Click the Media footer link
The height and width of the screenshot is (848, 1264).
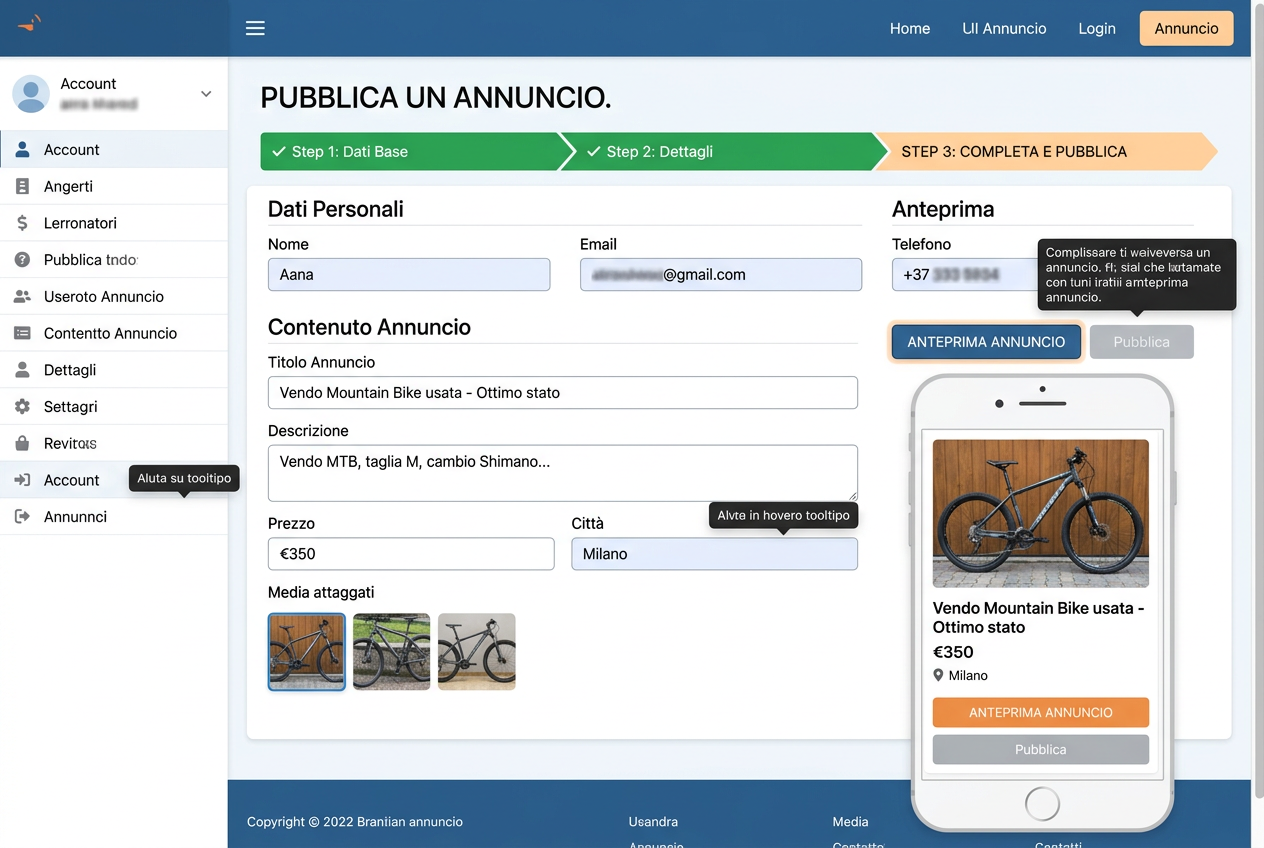point(850,822)
